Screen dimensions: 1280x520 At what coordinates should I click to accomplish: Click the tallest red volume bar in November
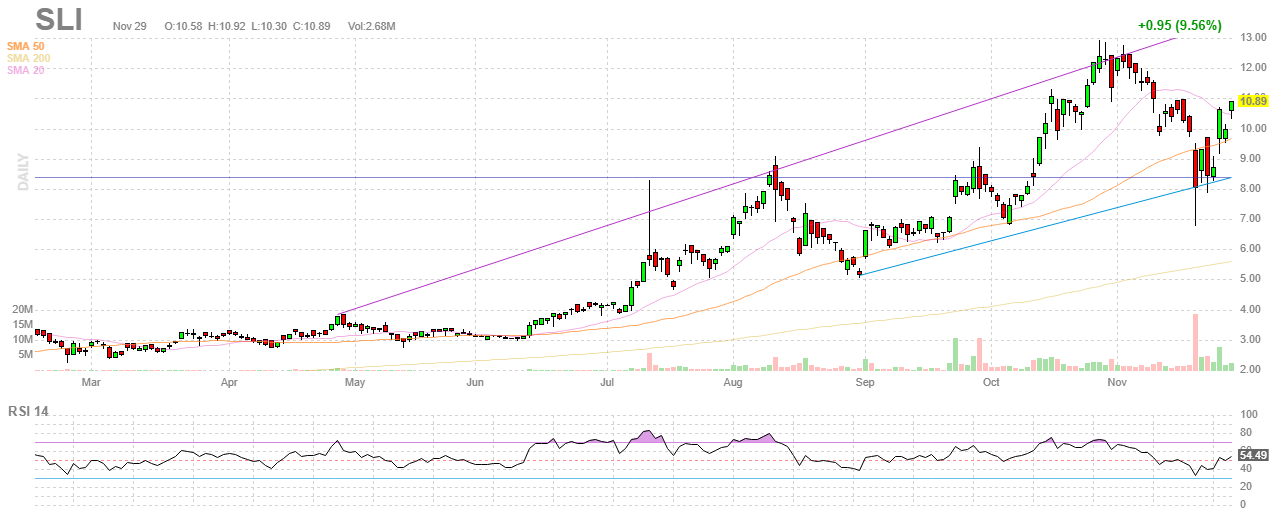click(x=1195, y=342)
